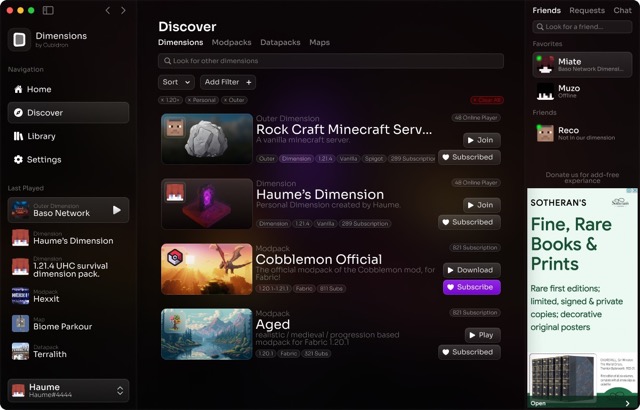Remove the Outer filter chip
This screenshot has height=410, width=640.
pos(234,100)
